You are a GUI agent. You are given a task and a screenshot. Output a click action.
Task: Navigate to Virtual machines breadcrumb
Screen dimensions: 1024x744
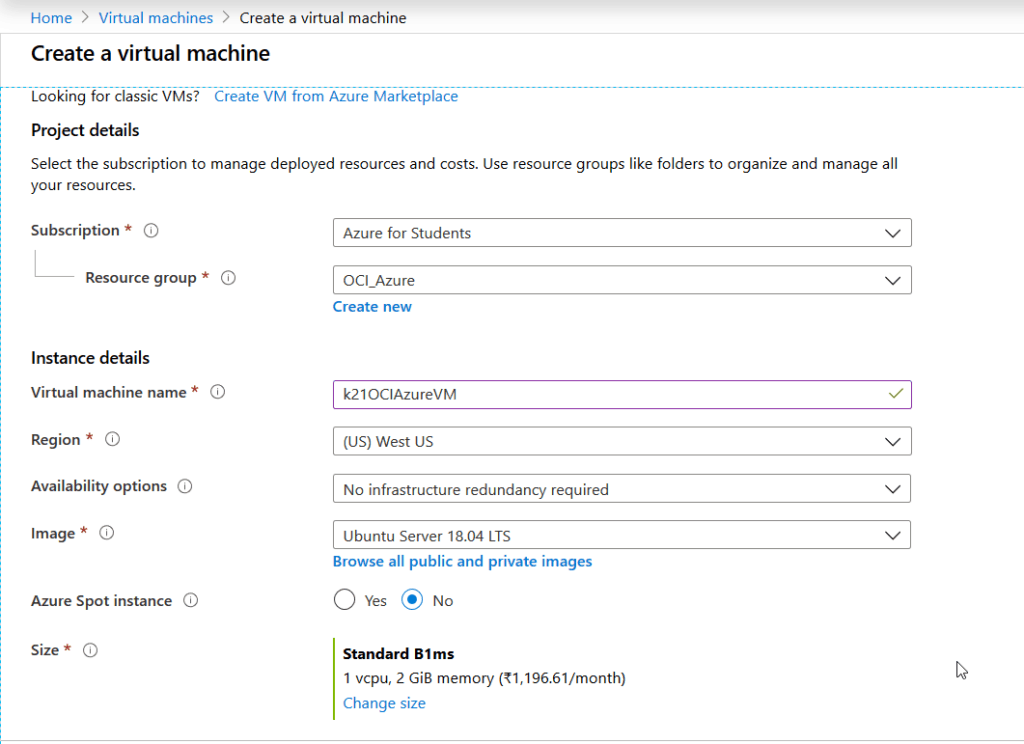point(156,18)
